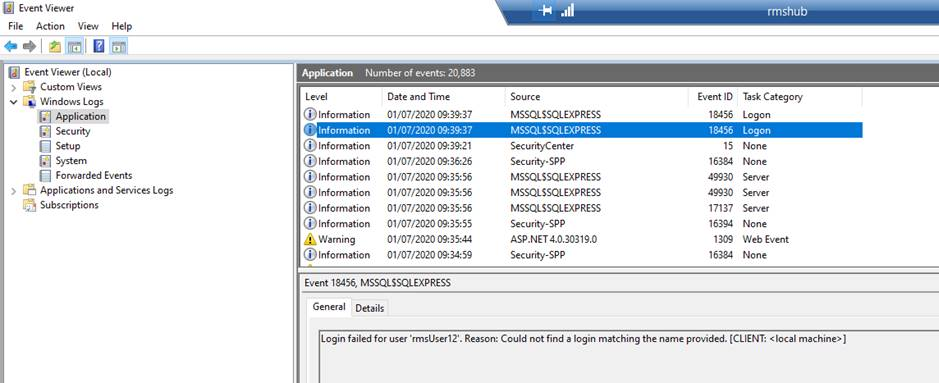Viewport: 939px width, 383px height.
Task: Select the event with ID 17137
Action: click(x=581, y=208)
